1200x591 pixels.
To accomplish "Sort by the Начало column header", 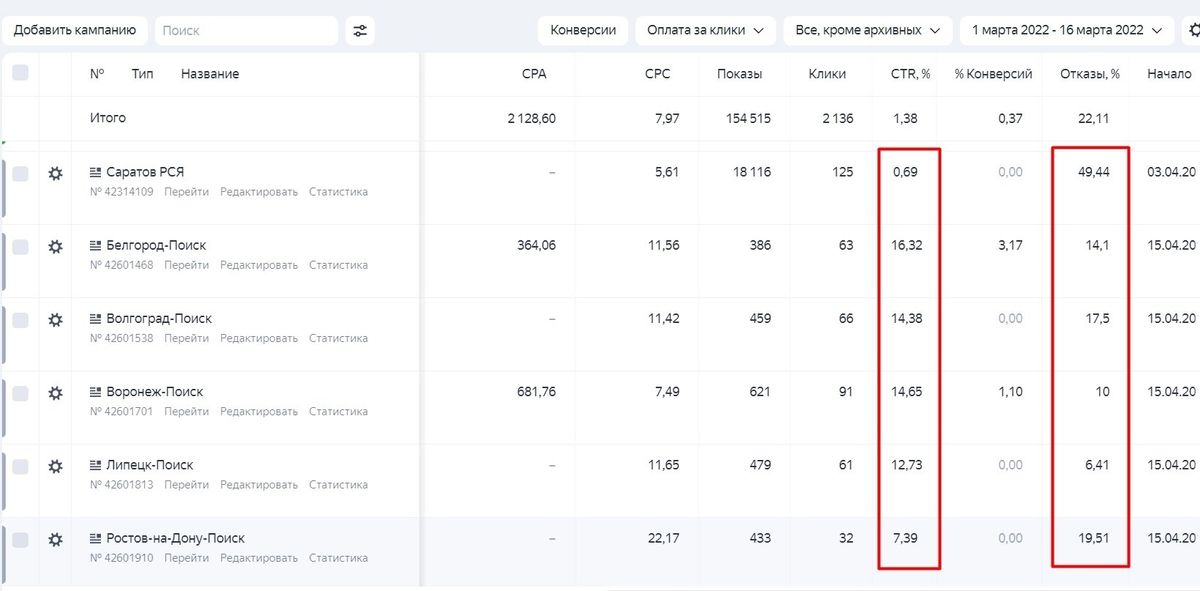I will (x=1169, y=74).
